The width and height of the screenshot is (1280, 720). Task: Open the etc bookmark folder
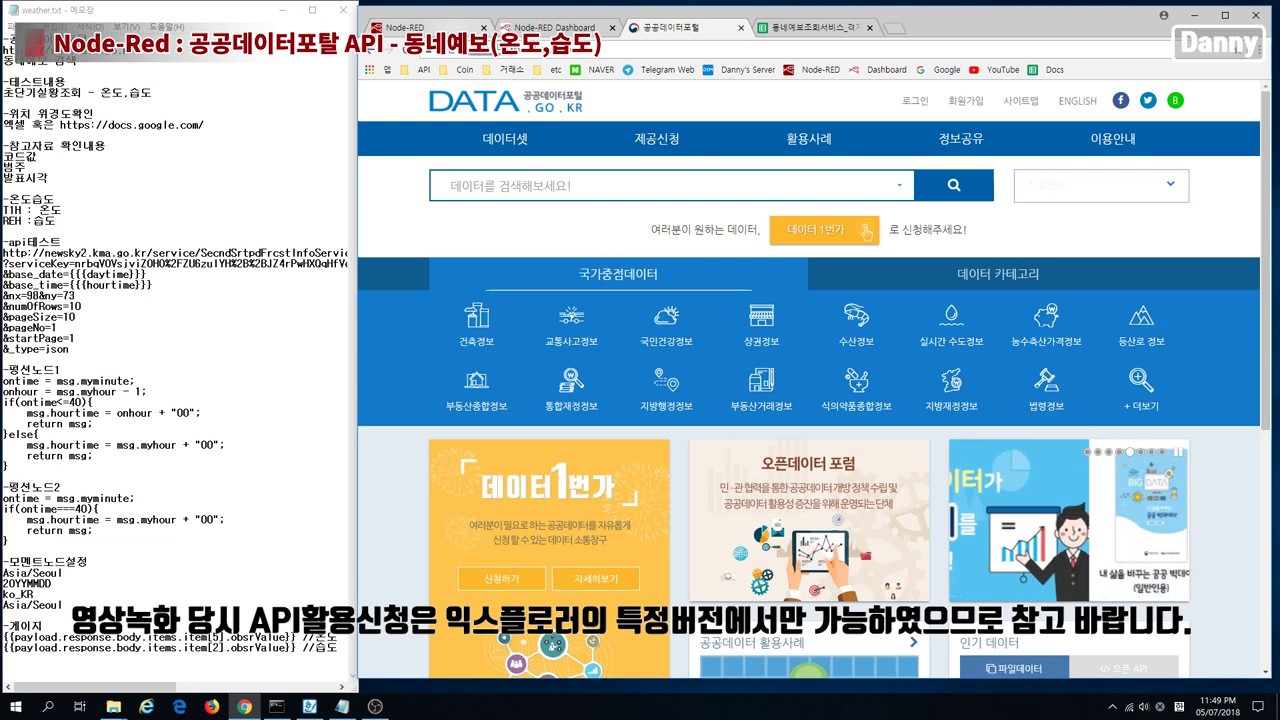pos(548,70)
